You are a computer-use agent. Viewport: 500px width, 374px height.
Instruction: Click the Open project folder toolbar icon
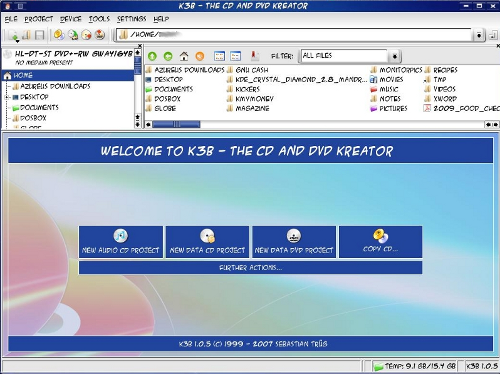click(x=27, y=35)
